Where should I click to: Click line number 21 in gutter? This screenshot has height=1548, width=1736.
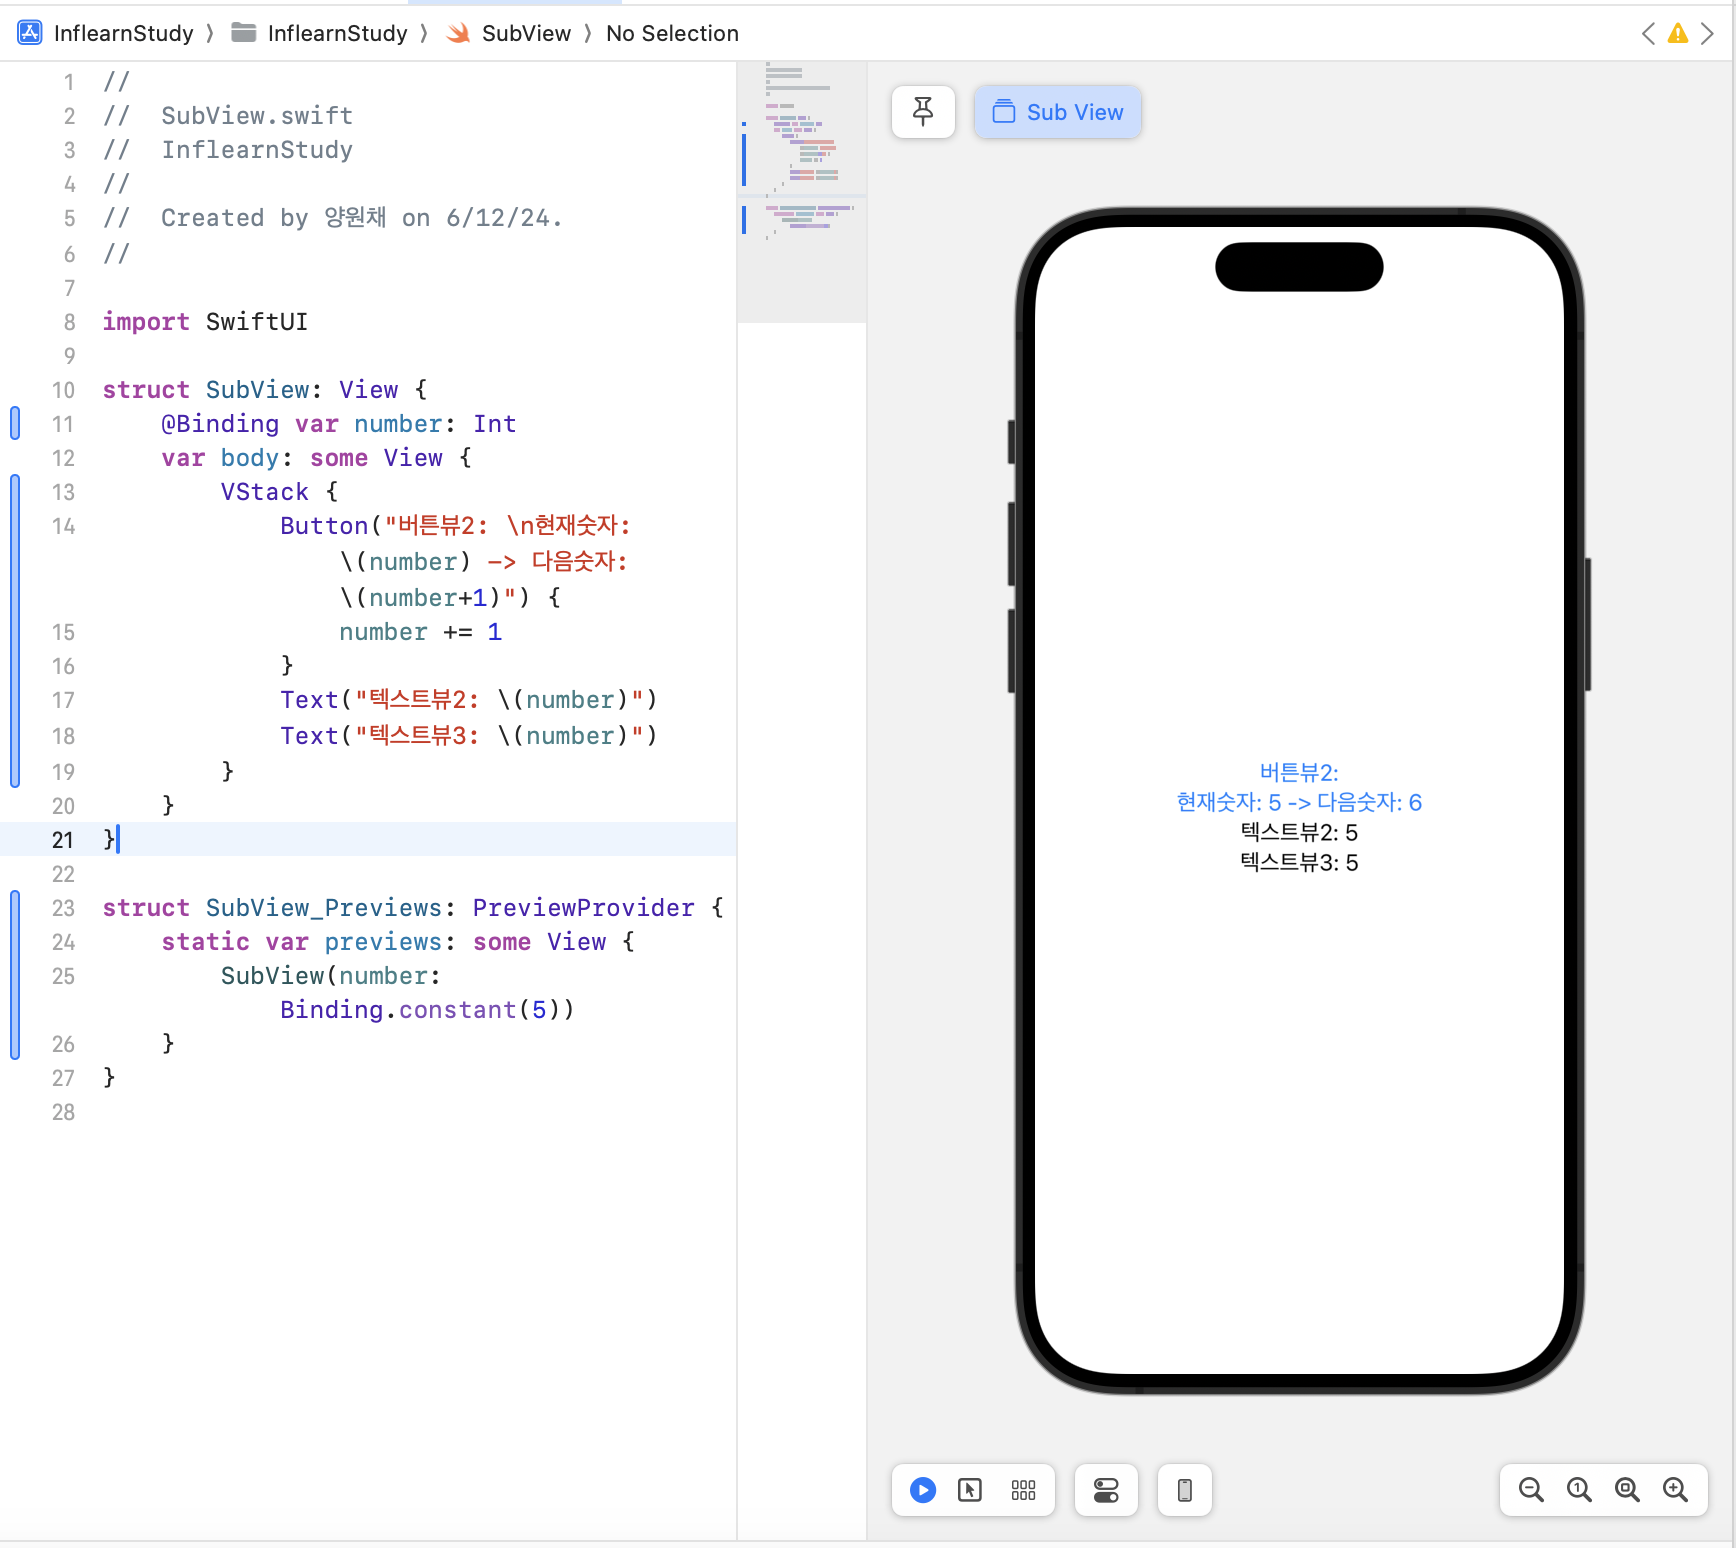point(63,839)
